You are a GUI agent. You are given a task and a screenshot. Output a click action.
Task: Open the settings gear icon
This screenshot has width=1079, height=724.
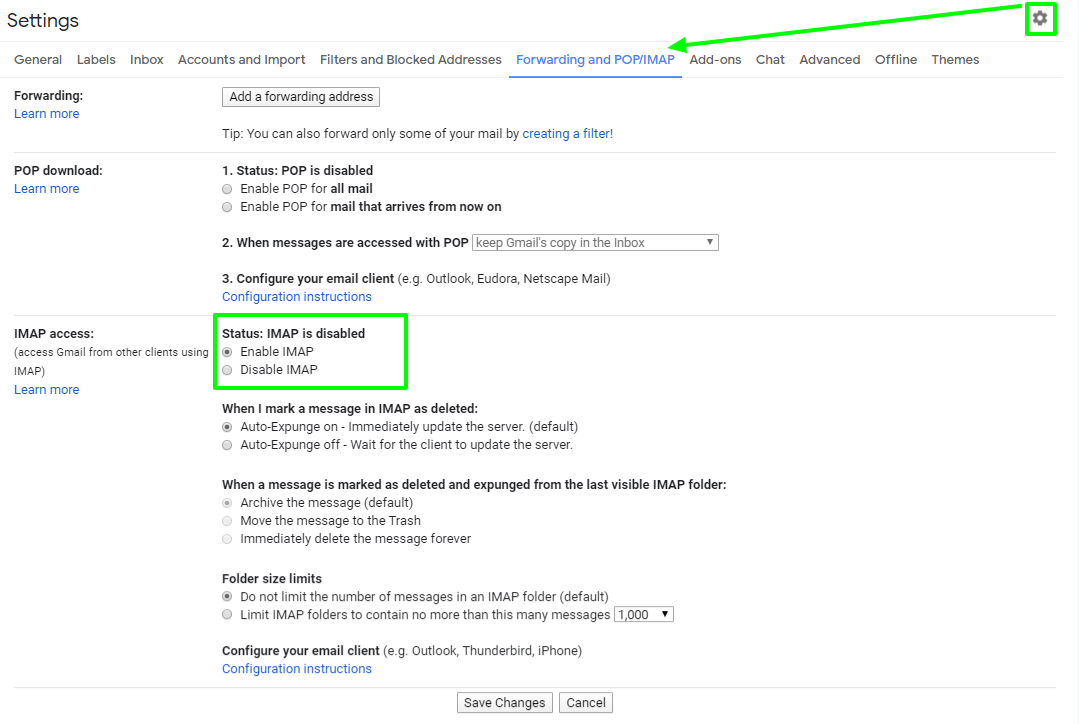click(x=1040, y=18)
